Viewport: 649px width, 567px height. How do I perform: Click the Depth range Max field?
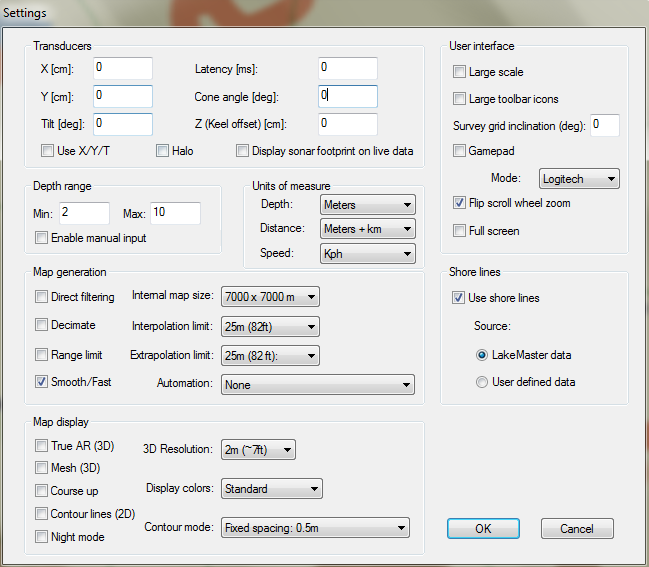coord(175,213)
